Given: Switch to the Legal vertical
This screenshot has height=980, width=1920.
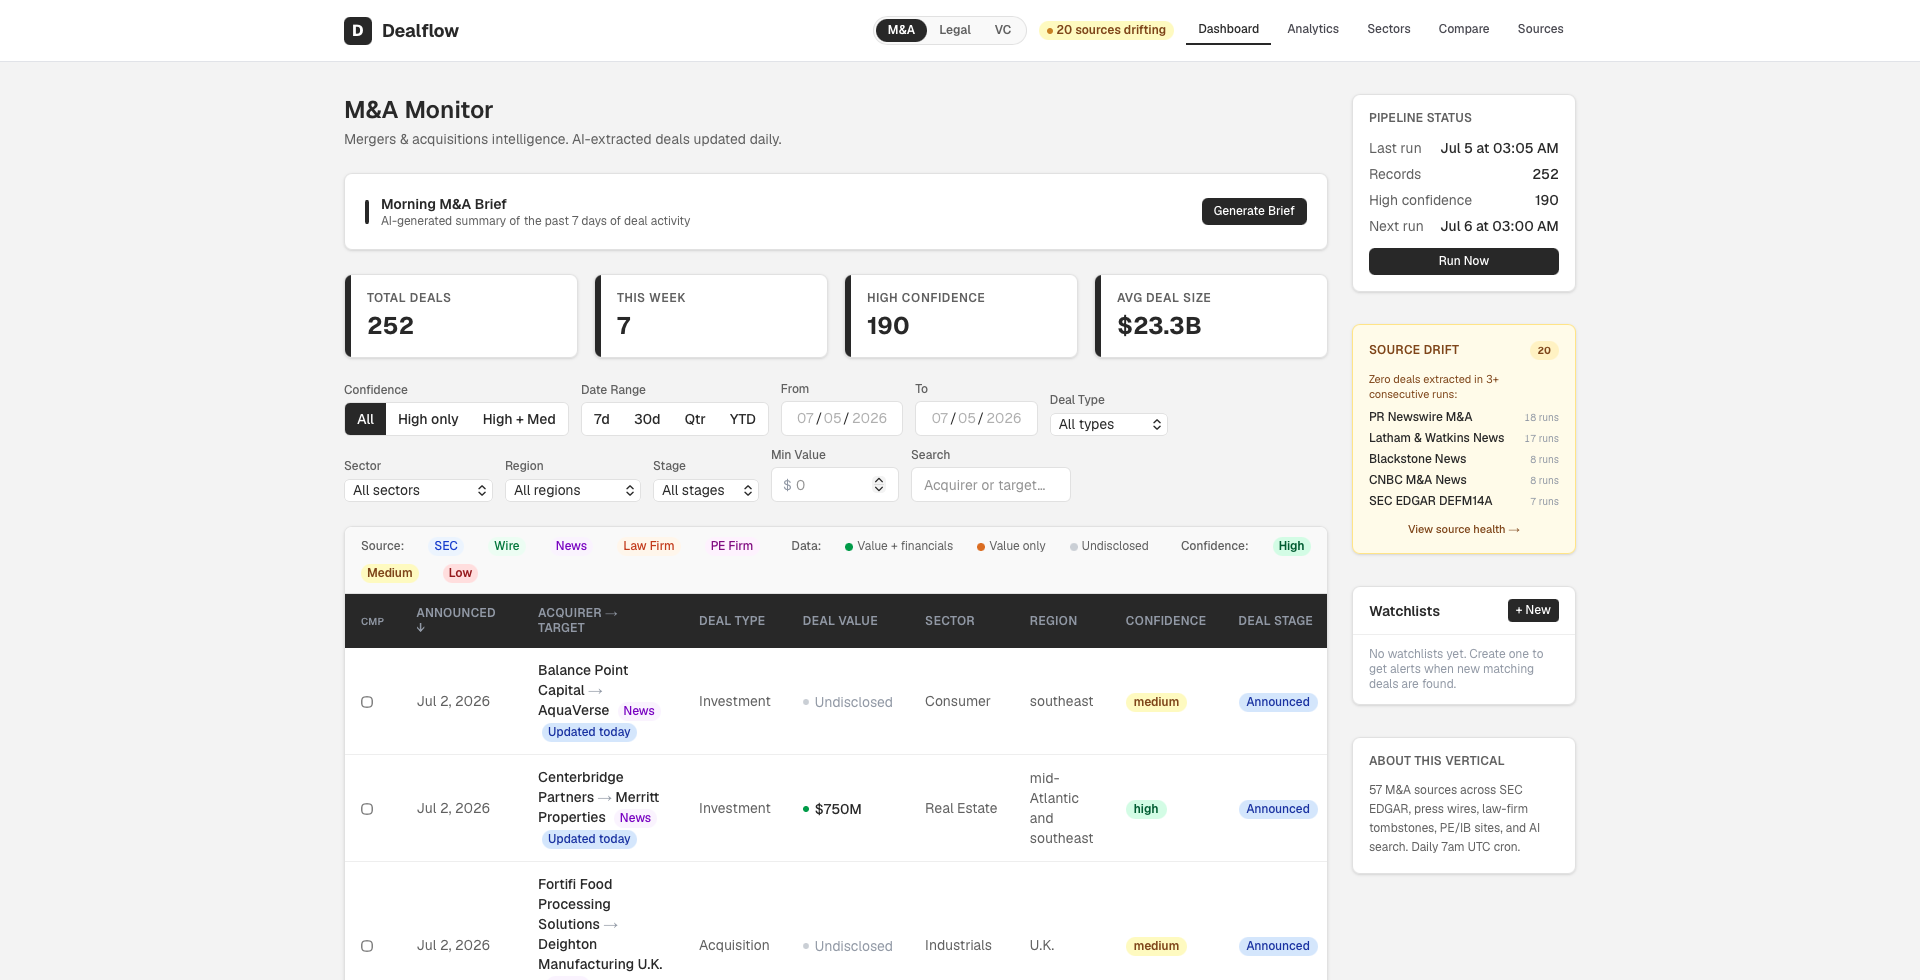Looking at the screenshot, I should [x=955, y=30].
